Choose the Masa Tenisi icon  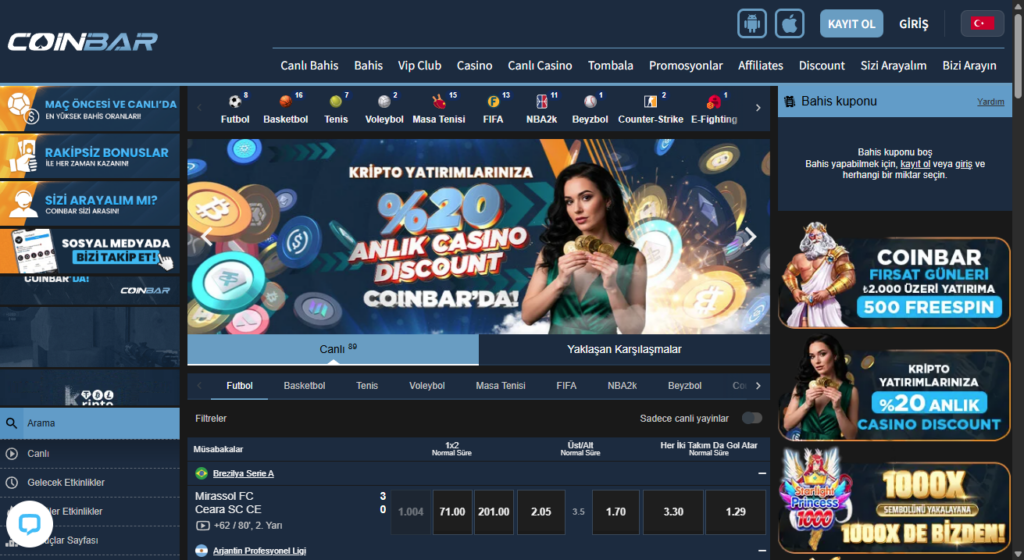pos(438,109)
